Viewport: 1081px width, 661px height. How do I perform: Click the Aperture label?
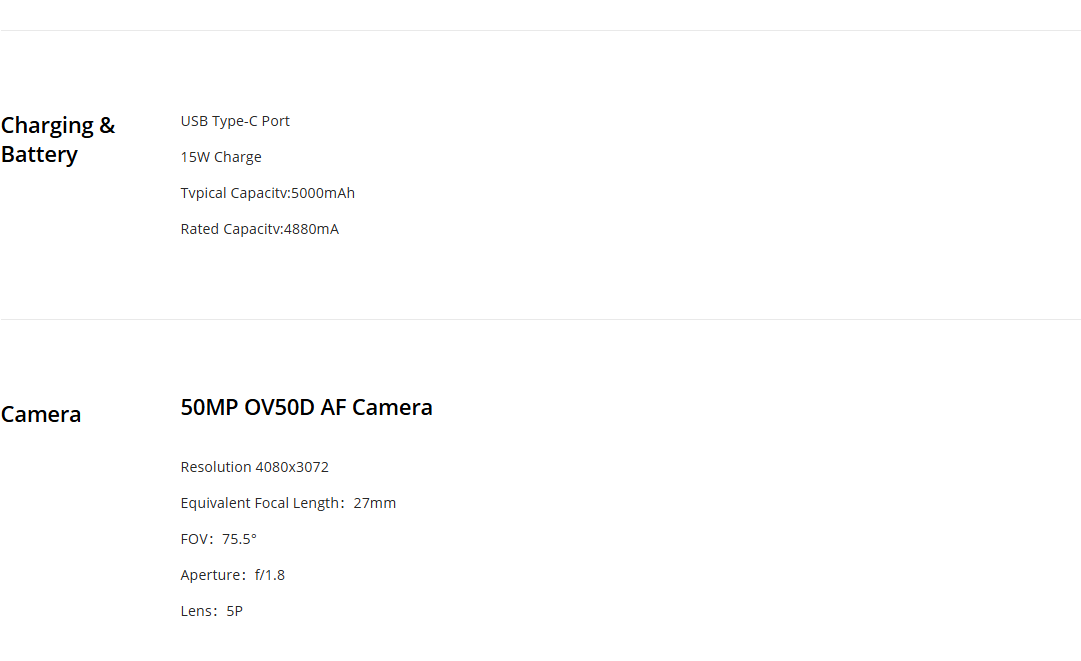(211, 575)
